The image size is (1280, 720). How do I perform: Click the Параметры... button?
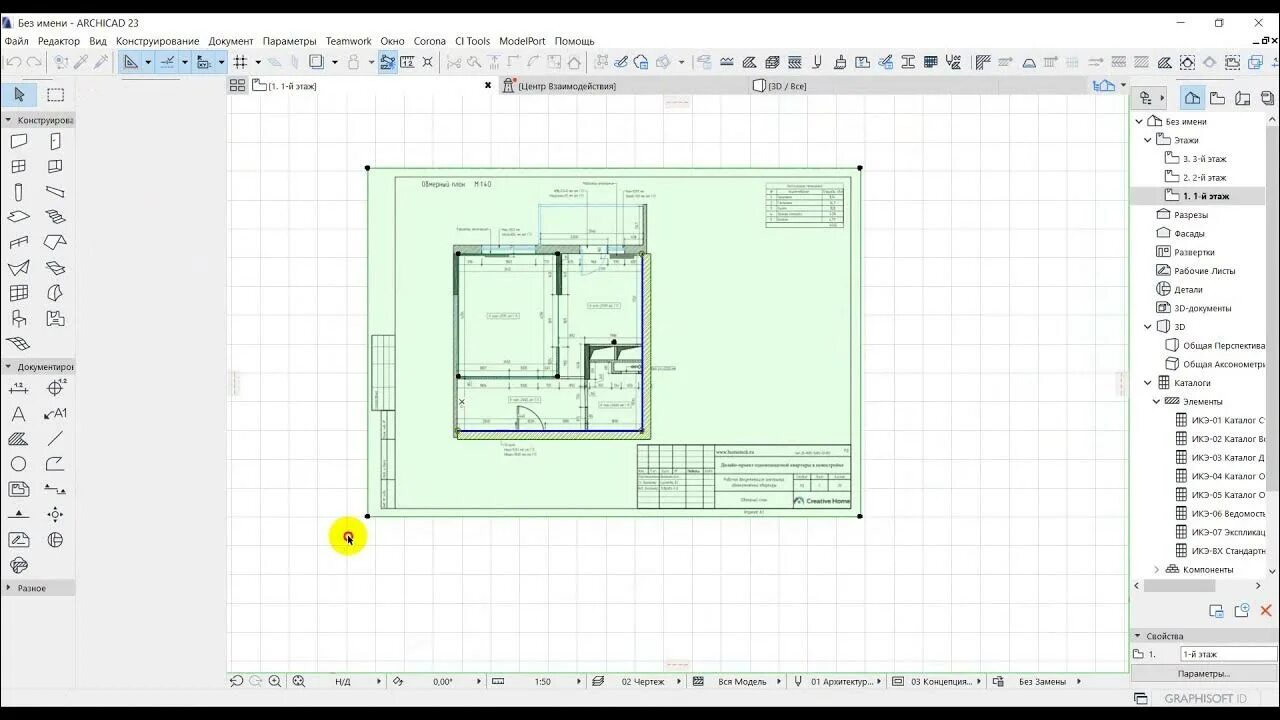coord(1204,674)
